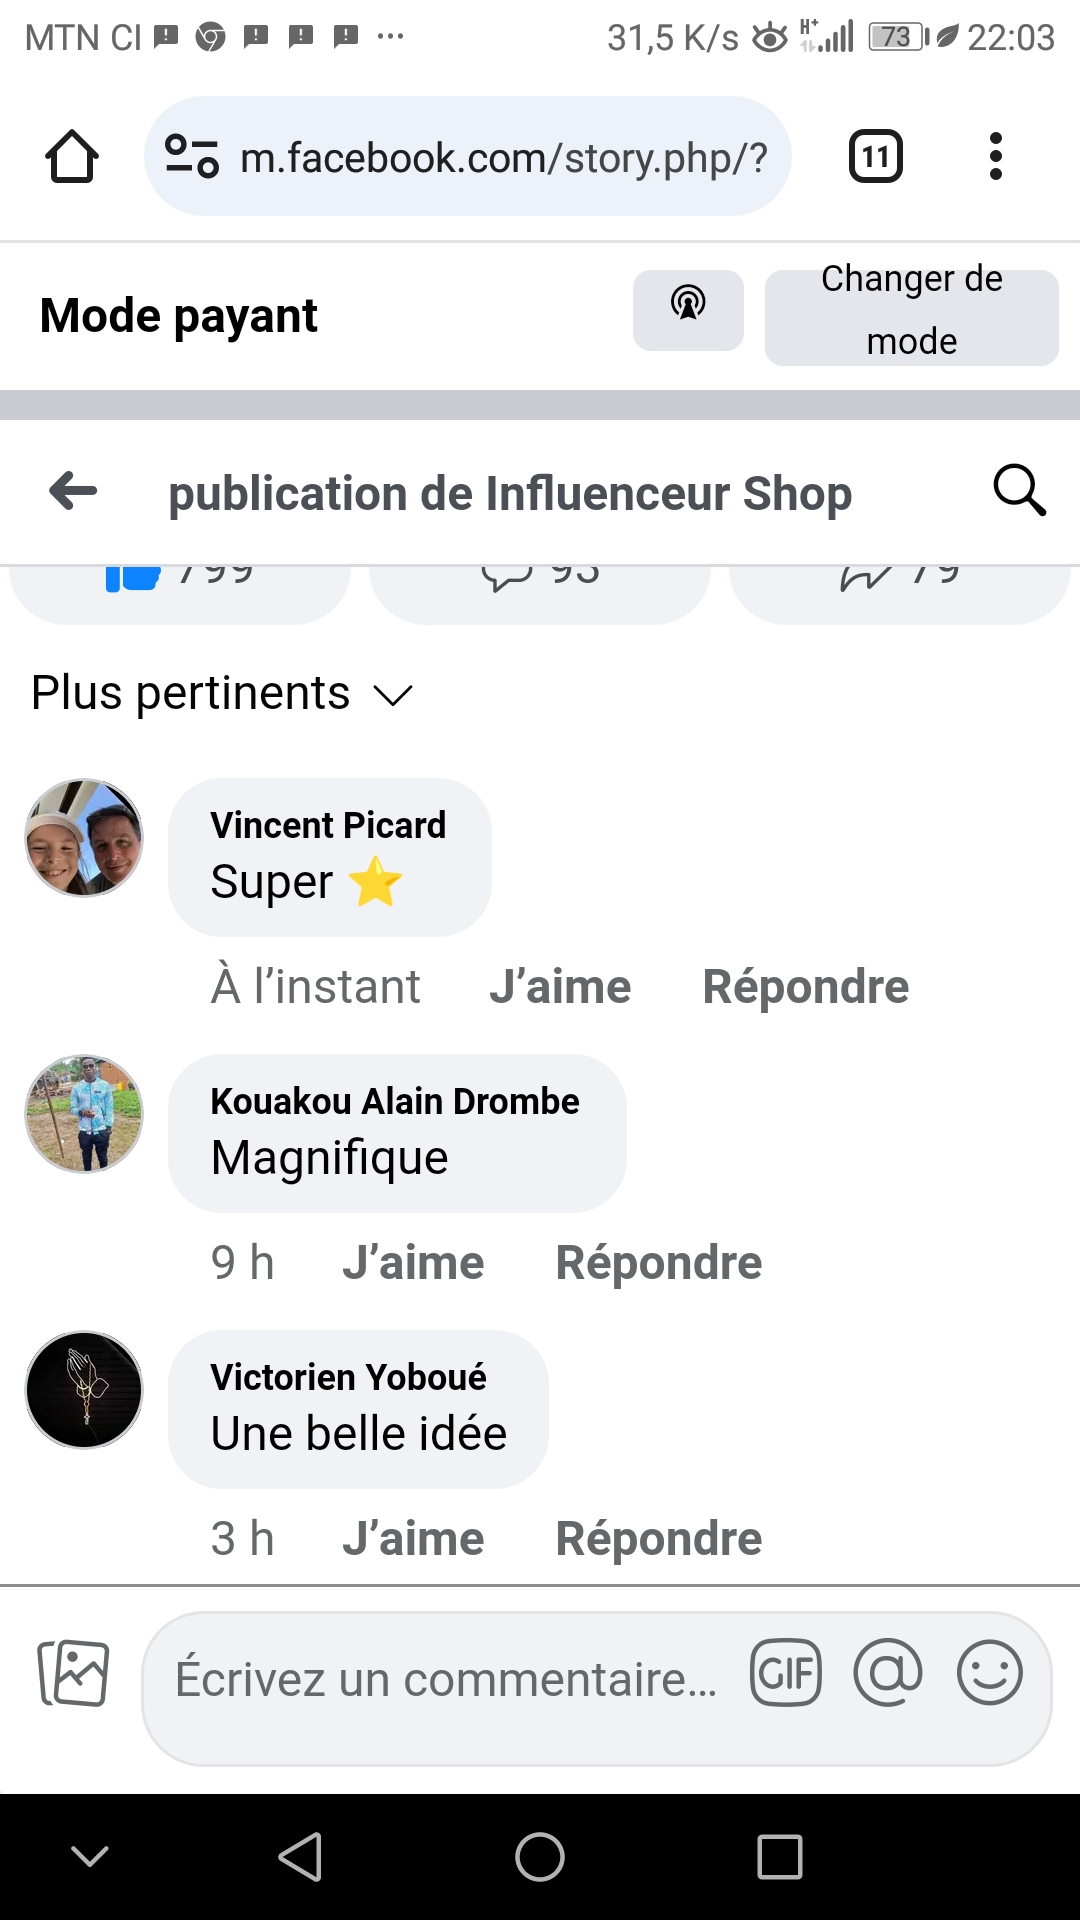Image resolution: width=1080 pixels, height=1920 pixels.
Task: Focus the Écrivez un commentaire field
Action: click(446, 1679)
